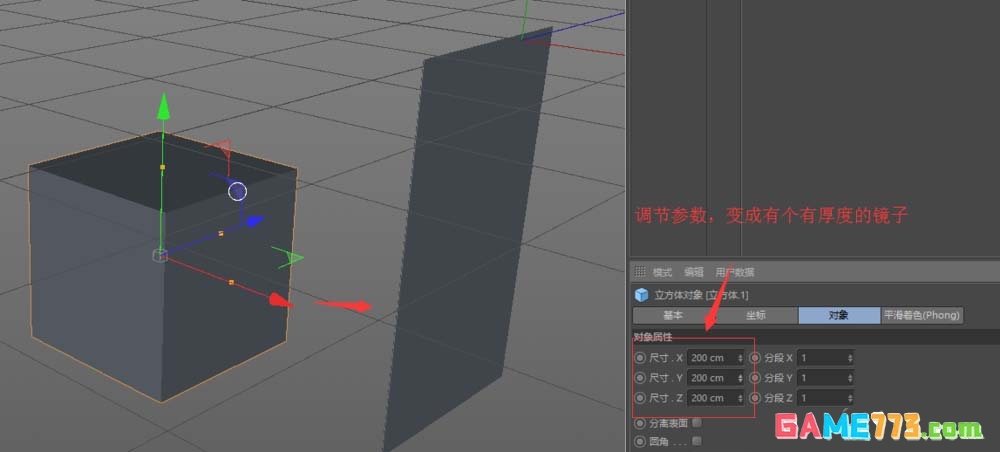Grab the green Y-axis arrow tip on cube
1000x452 pixels.
163,106
